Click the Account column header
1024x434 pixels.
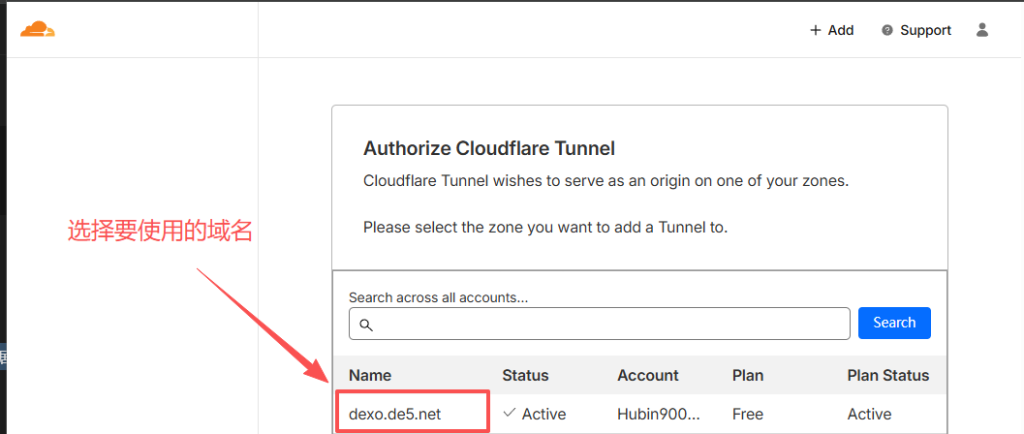click(648, 375)
